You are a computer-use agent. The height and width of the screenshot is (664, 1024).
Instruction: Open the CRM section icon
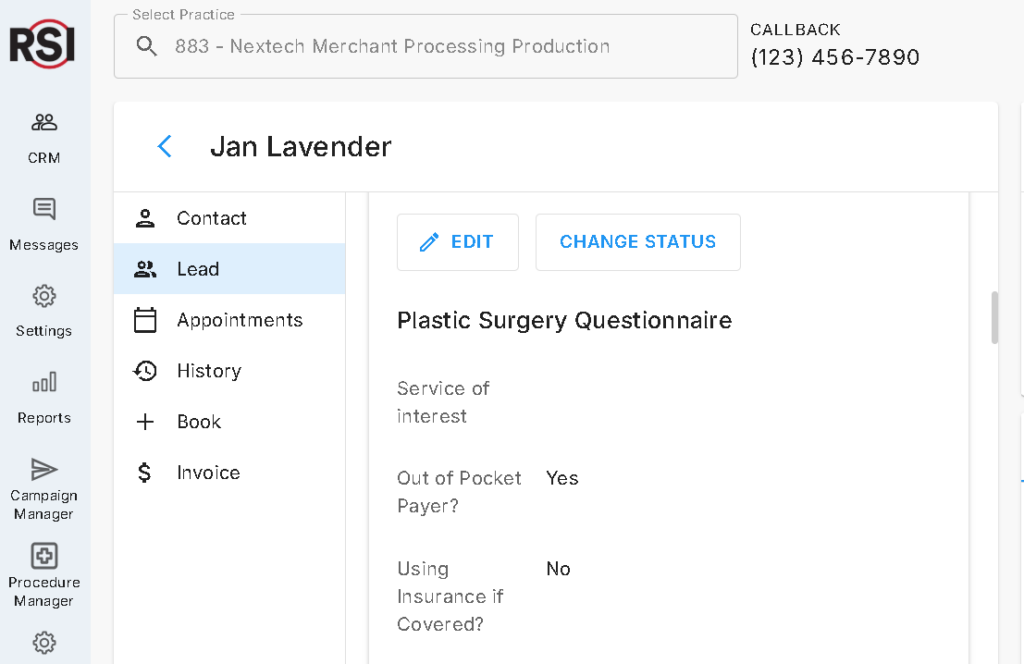tap(44, 122)
